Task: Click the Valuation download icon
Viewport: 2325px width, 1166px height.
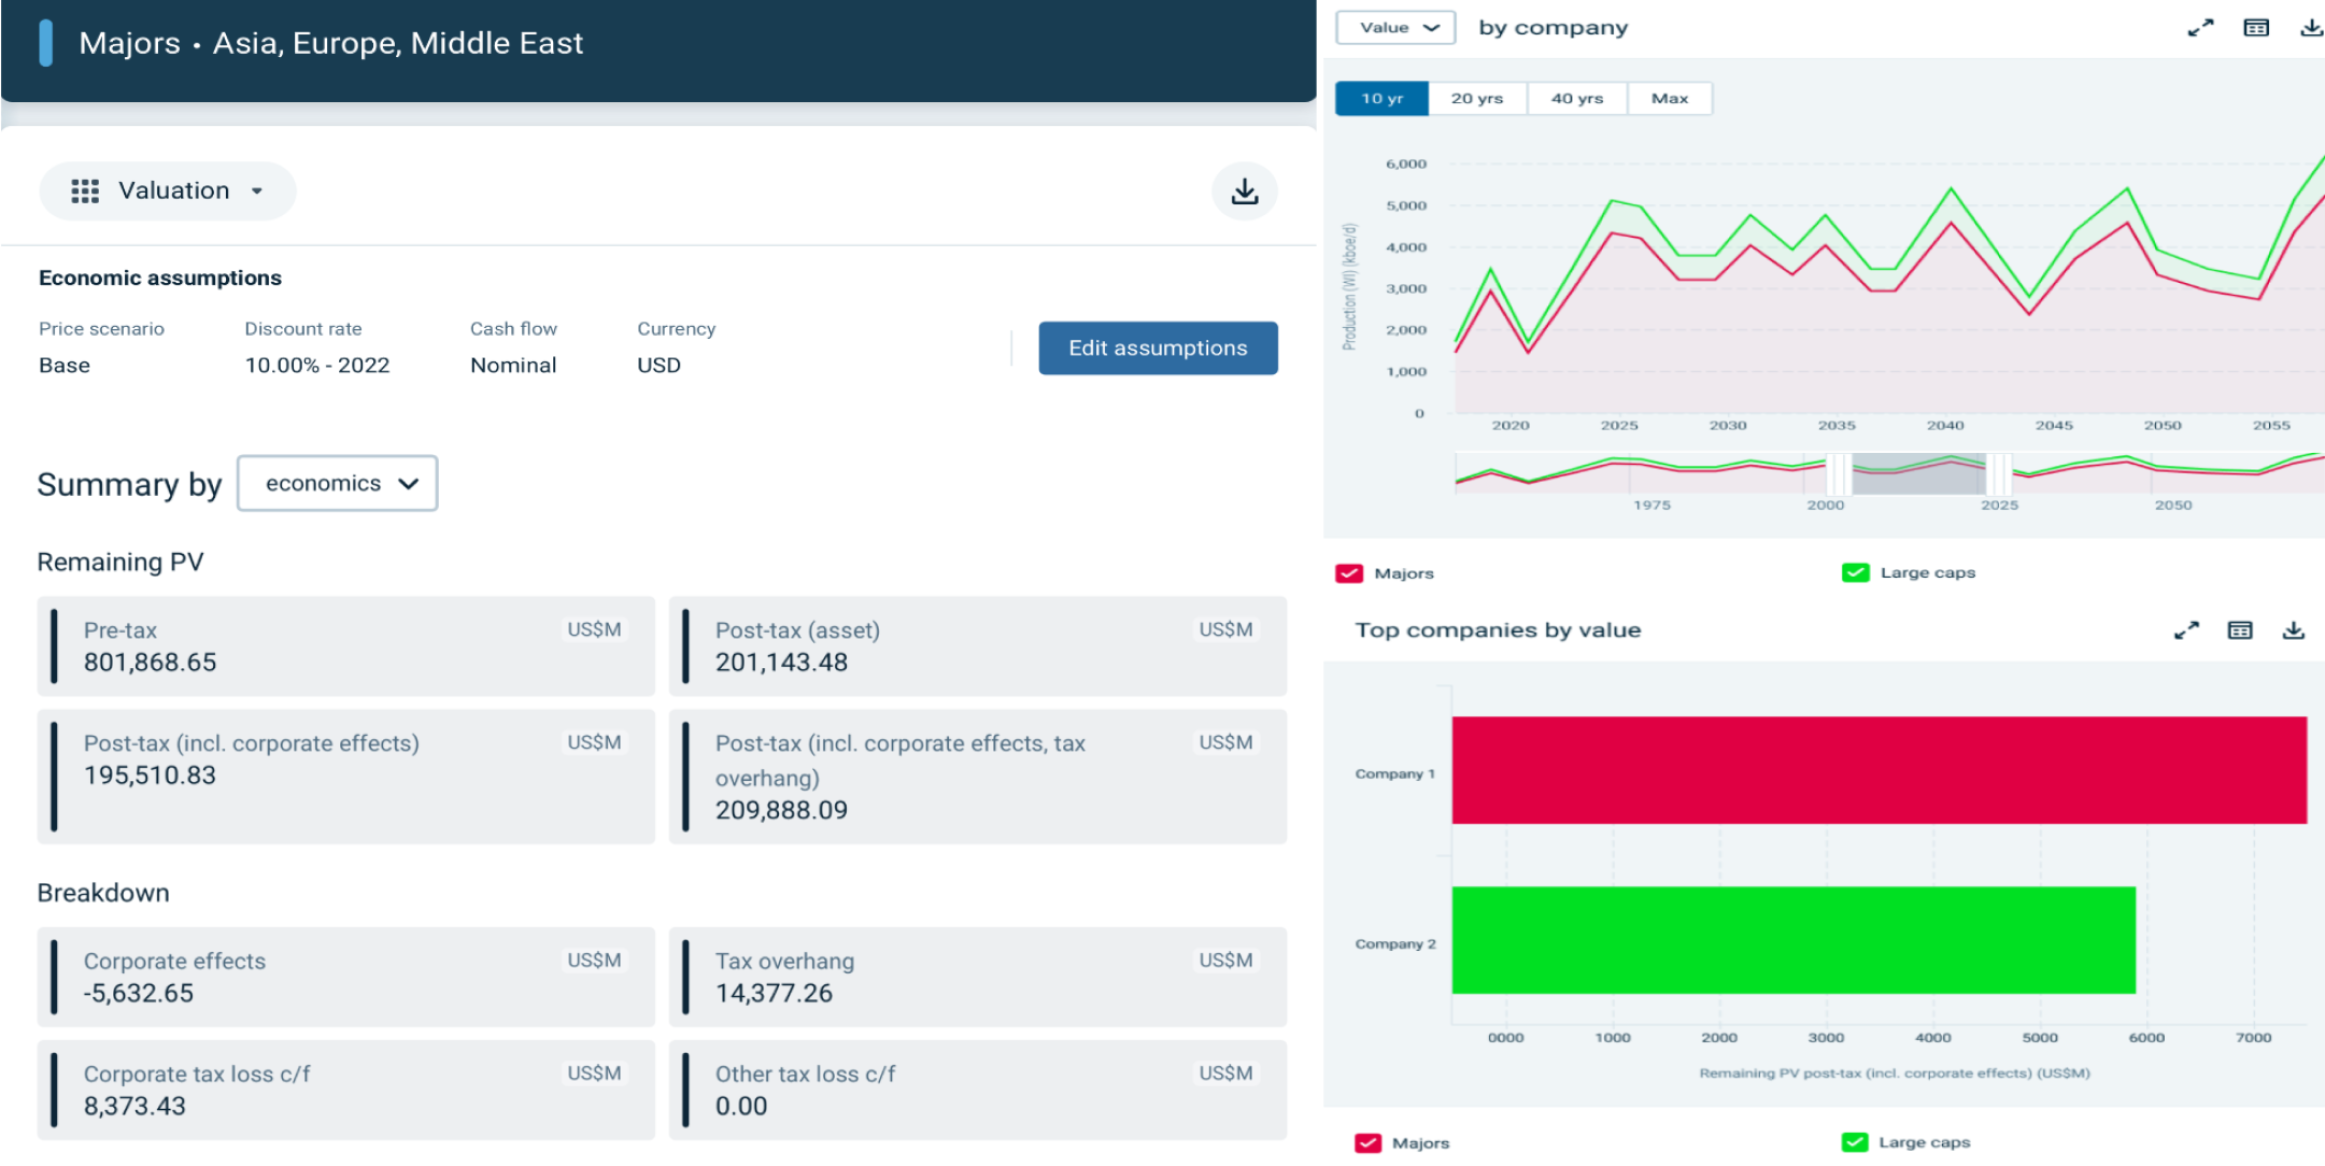Action: coord(1244,191)
